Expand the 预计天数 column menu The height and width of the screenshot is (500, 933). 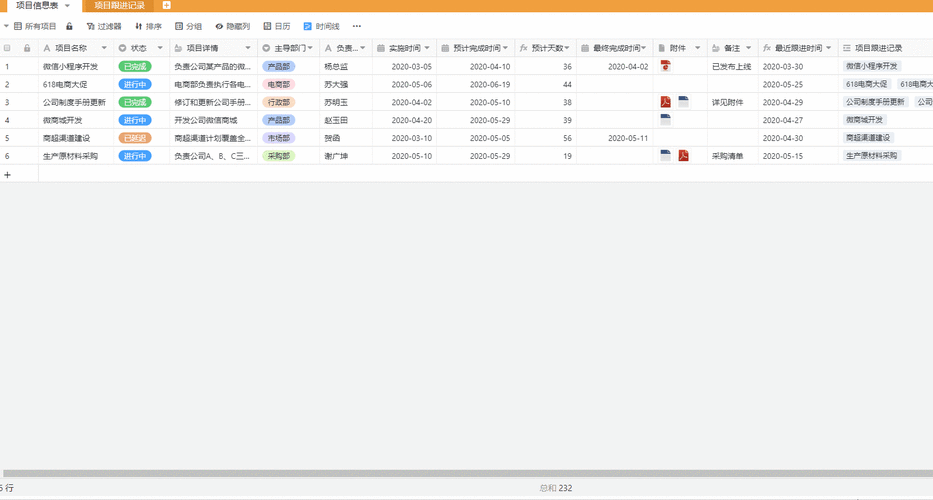[567, 48]
